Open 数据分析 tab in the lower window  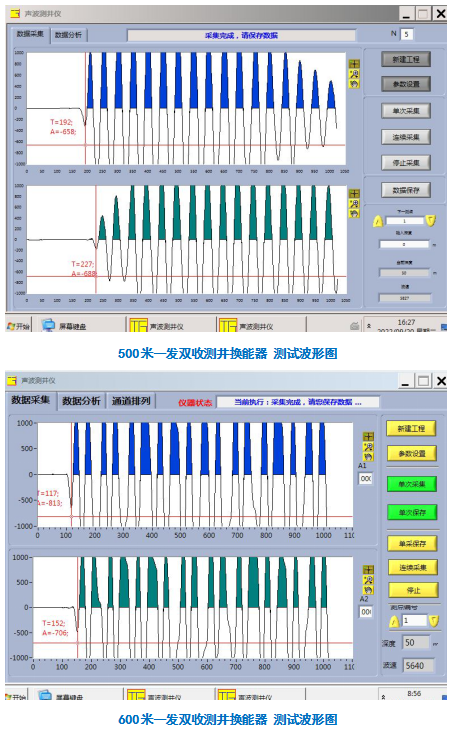tap(81, 401)
